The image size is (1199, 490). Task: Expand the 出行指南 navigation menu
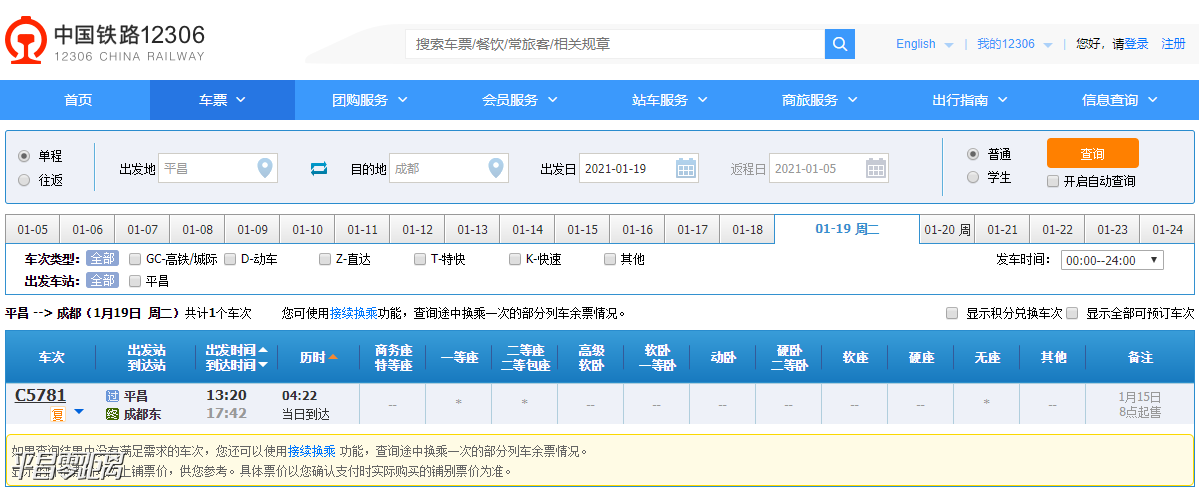[970, 100]
